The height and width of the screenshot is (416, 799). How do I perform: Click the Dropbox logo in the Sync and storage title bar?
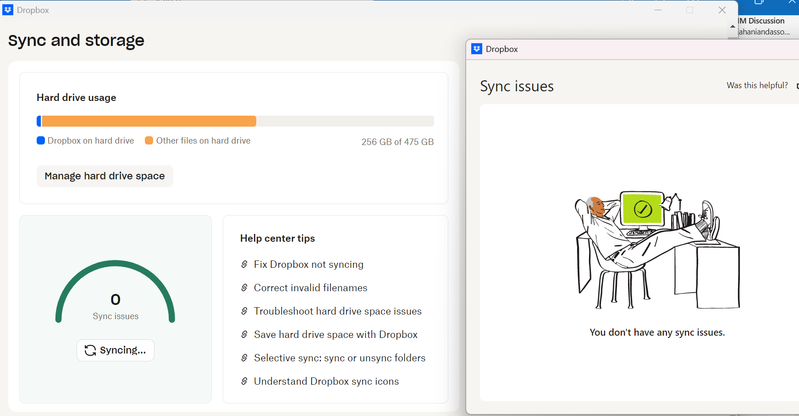pos(8,11)
